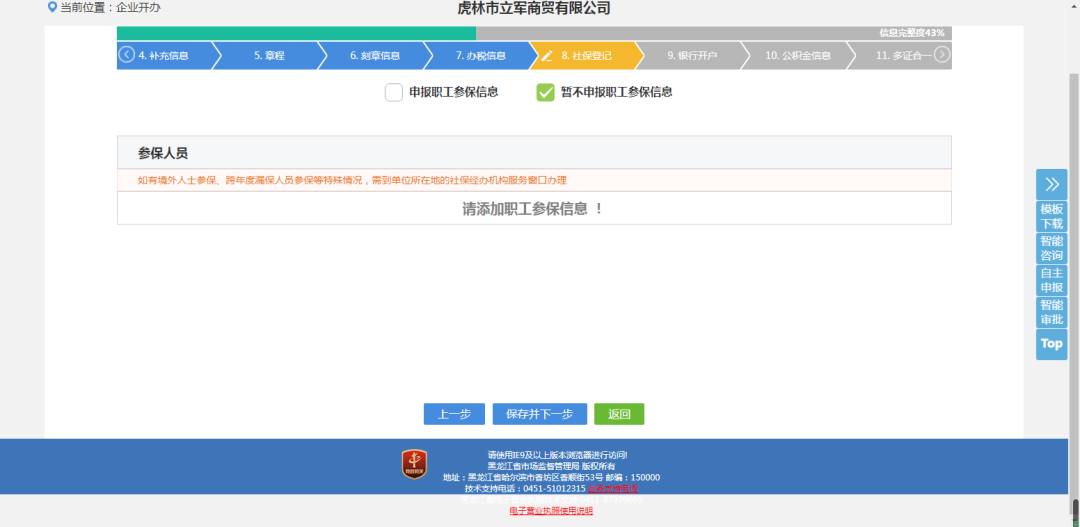Open step 5 章程
Screen dimensions: 1080x527
(x=269, y=56)
